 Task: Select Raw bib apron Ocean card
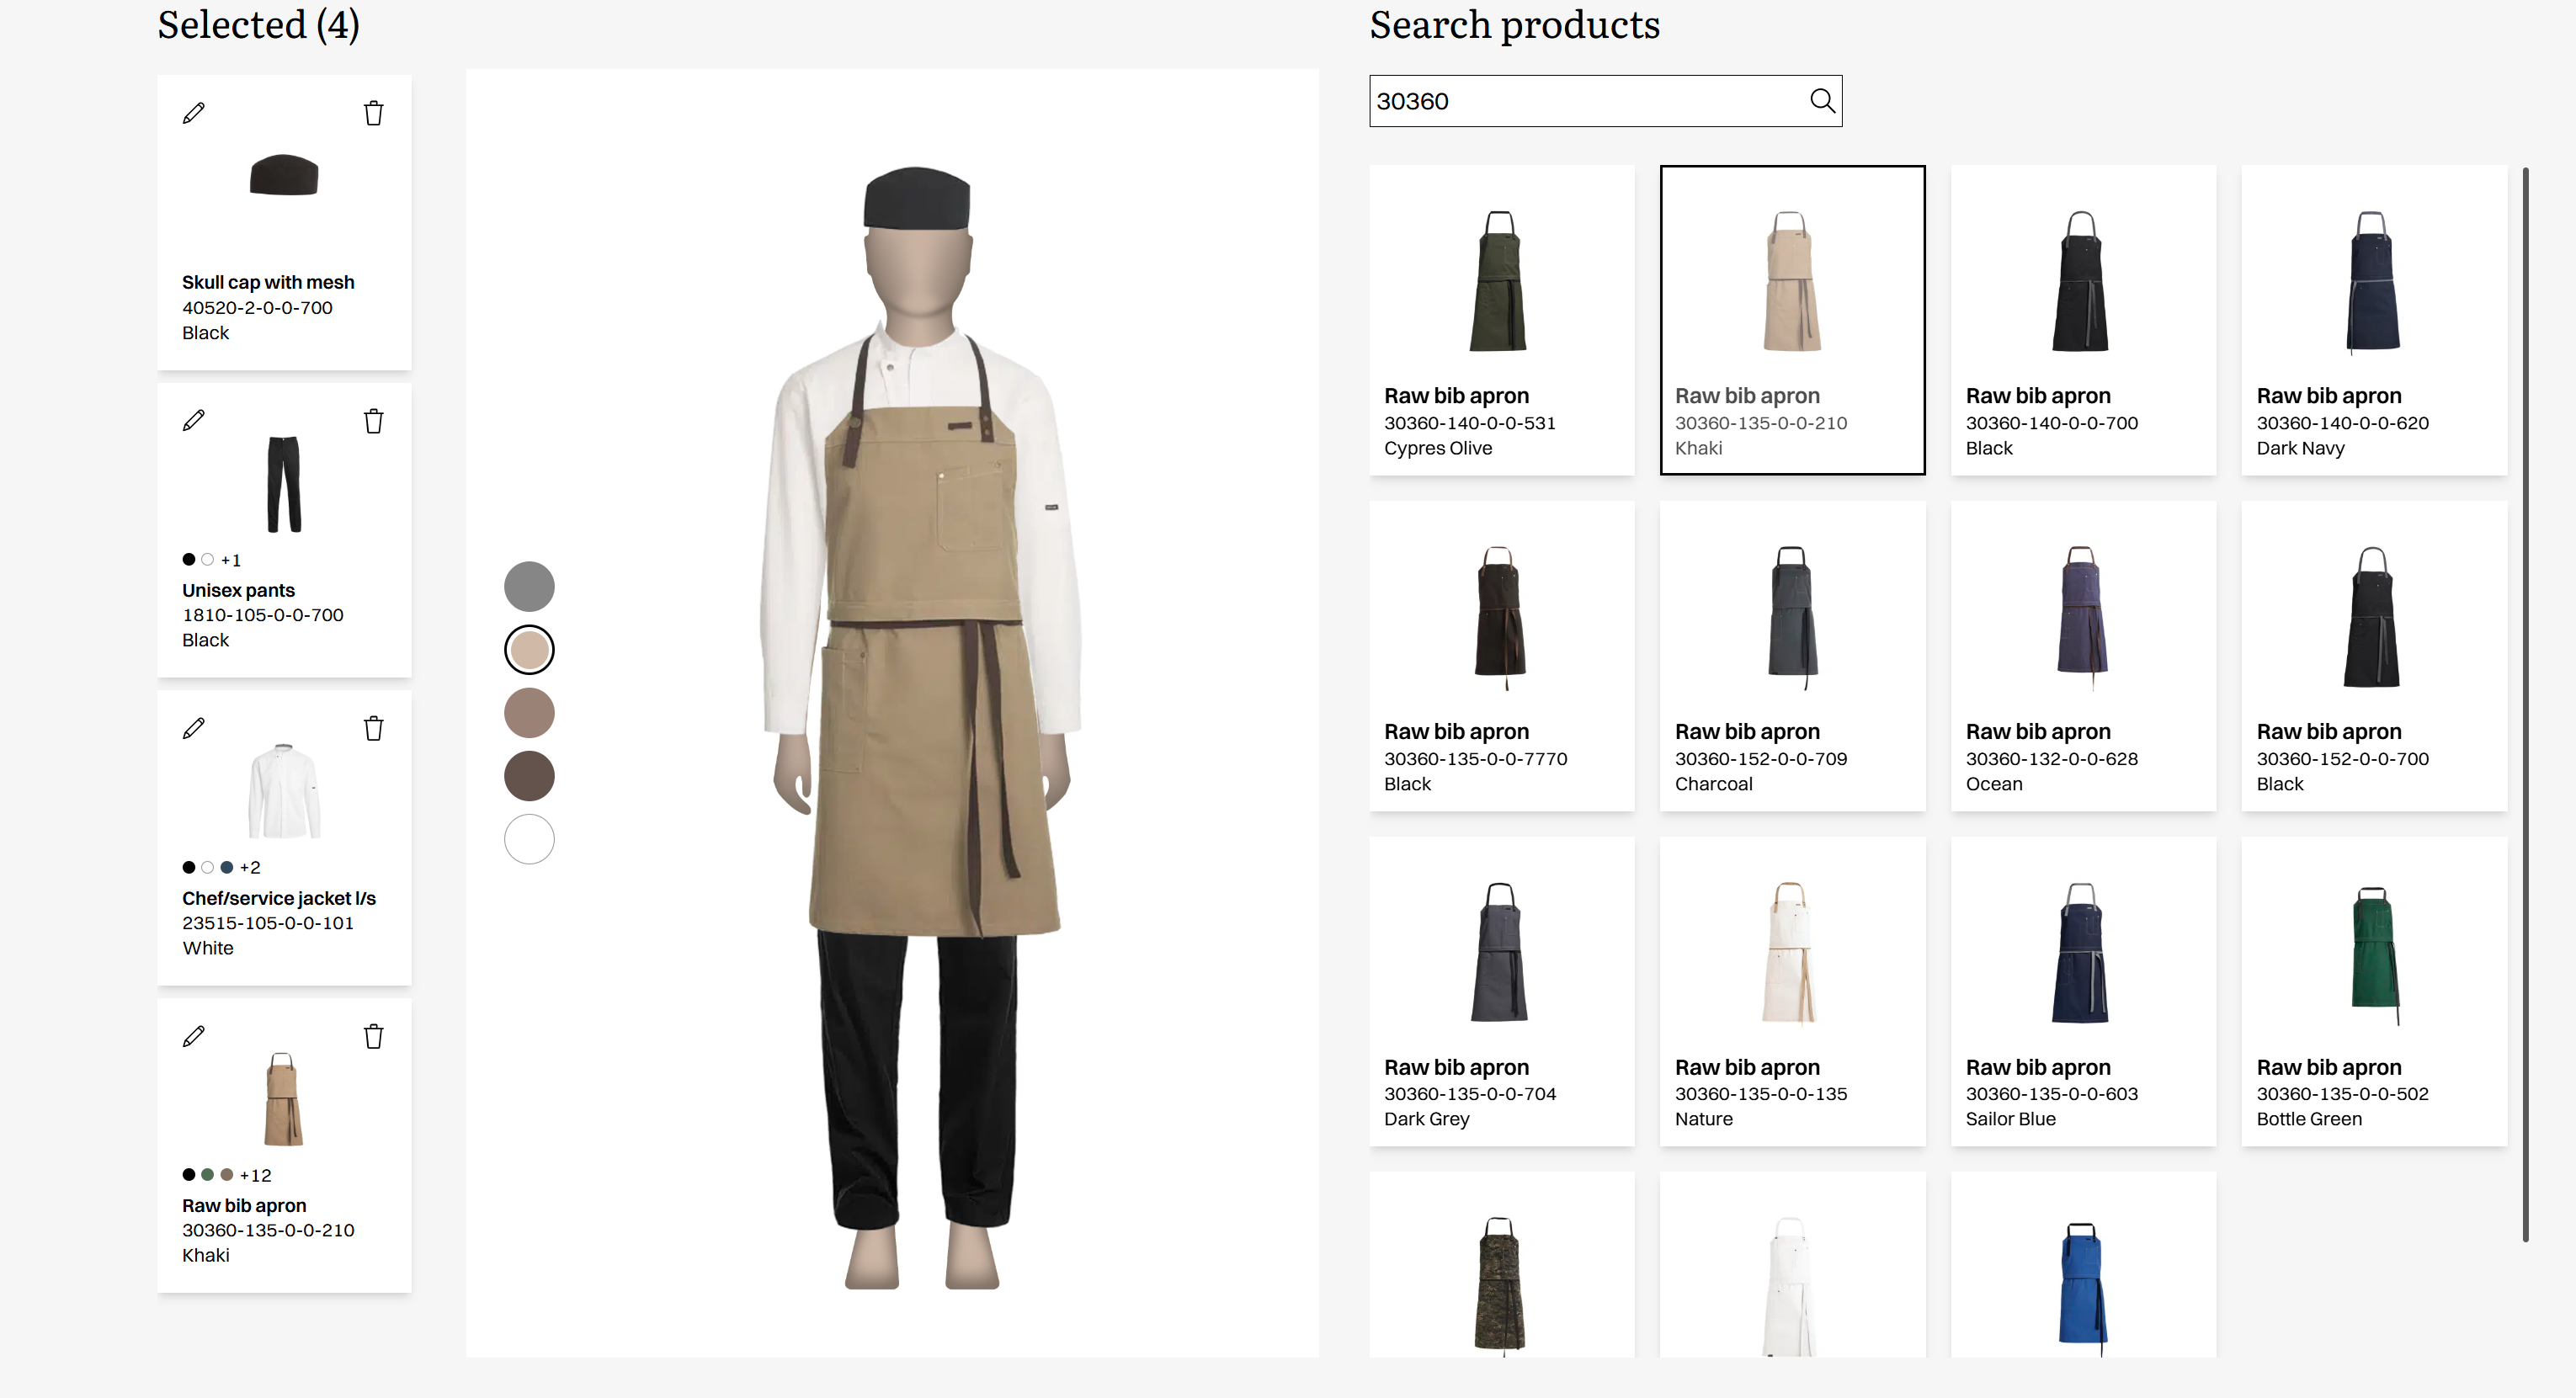click(x=2084, y=656)
